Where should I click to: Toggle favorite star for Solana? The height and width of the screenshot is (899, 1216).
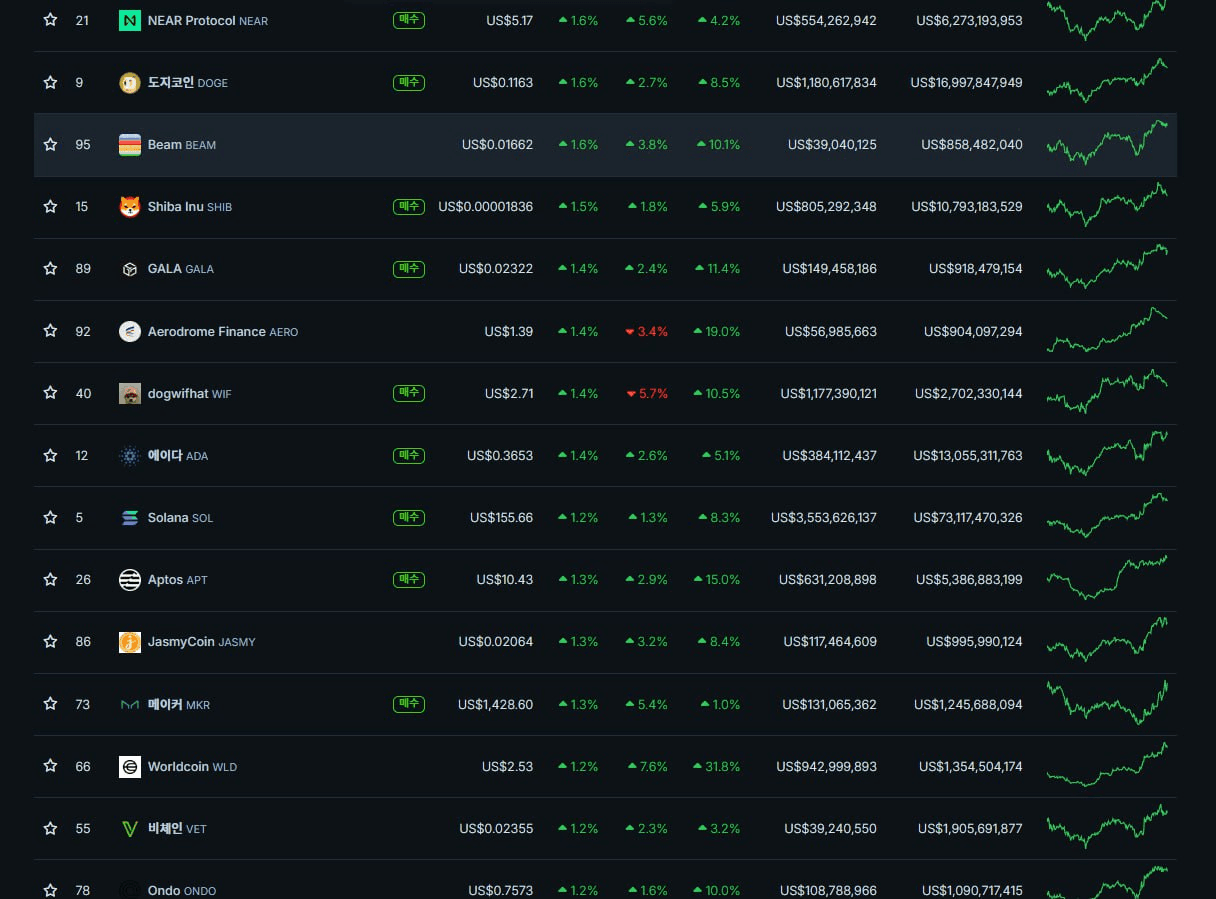[50, 517]
